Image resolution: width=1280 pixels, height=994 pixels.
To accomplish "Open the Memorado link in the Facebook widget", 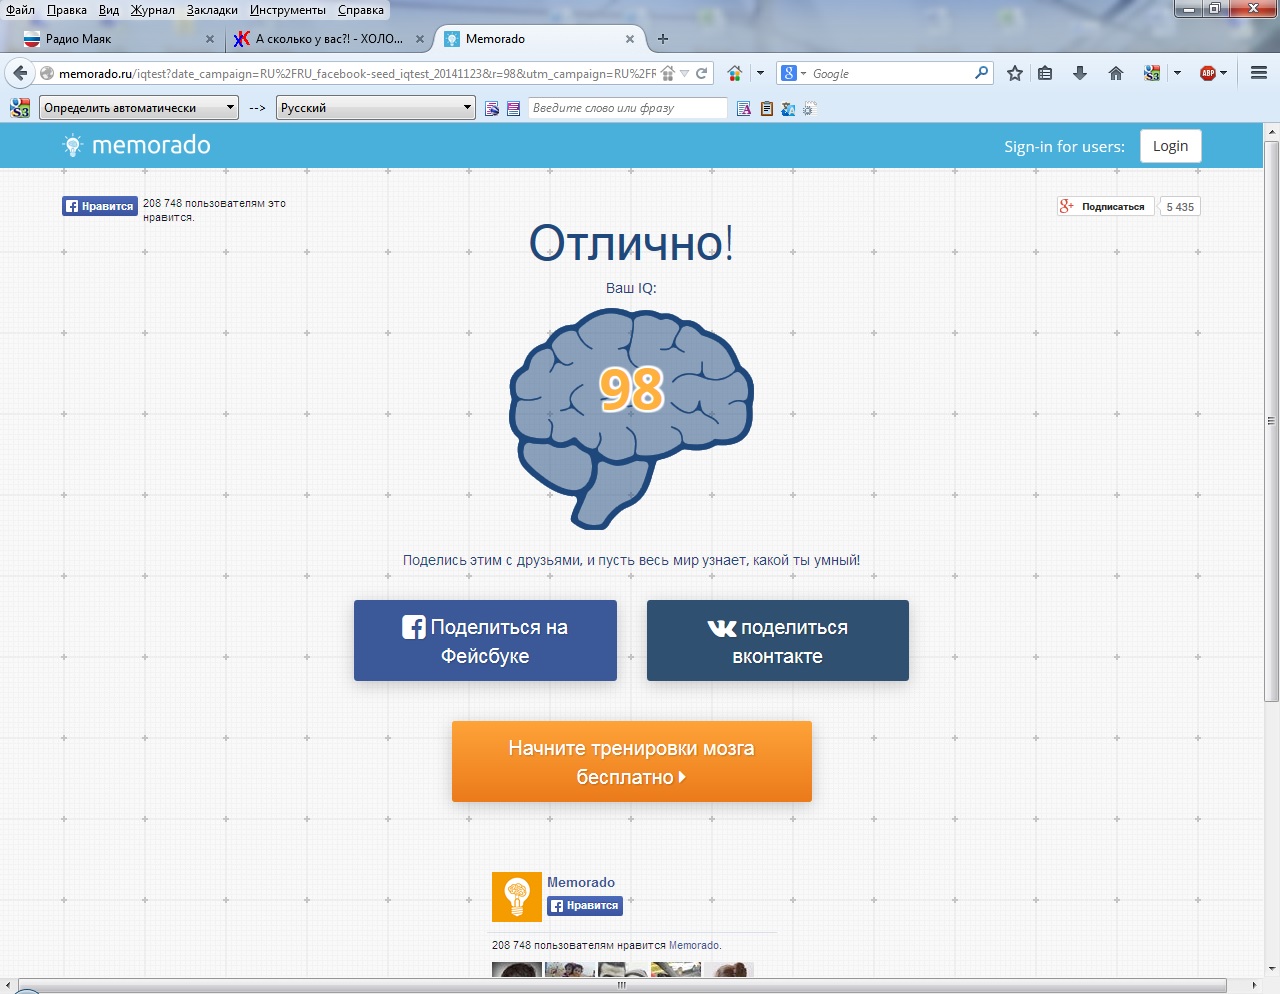I will [581, 882].
